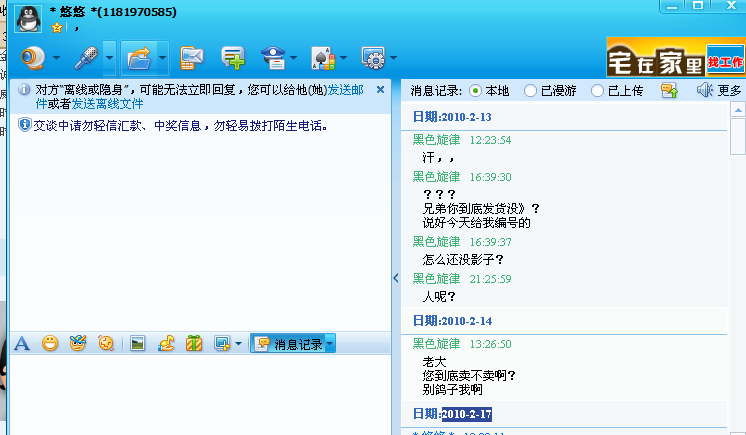Click the contact's penguin avatar

click(28, 19)
